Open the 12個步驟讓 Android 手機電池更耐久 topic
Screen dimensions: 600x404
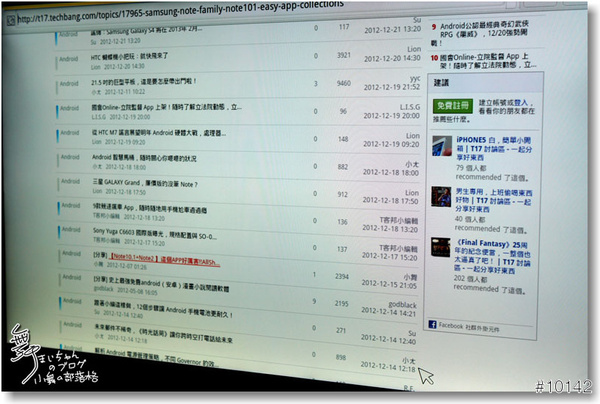coord(164,308)
